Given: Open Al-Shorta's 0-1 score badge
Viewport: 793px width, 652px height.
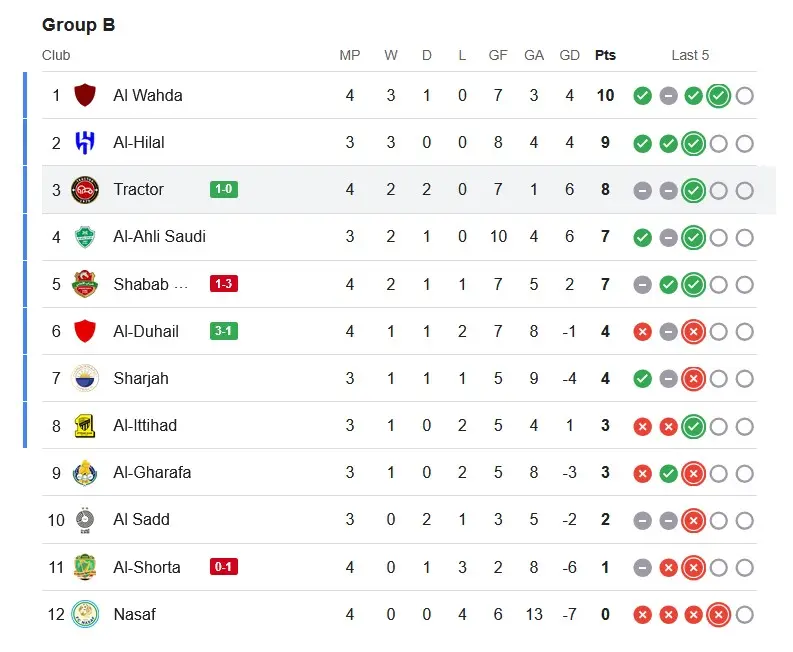Looking at the screenshot, I should pos(224,567).
